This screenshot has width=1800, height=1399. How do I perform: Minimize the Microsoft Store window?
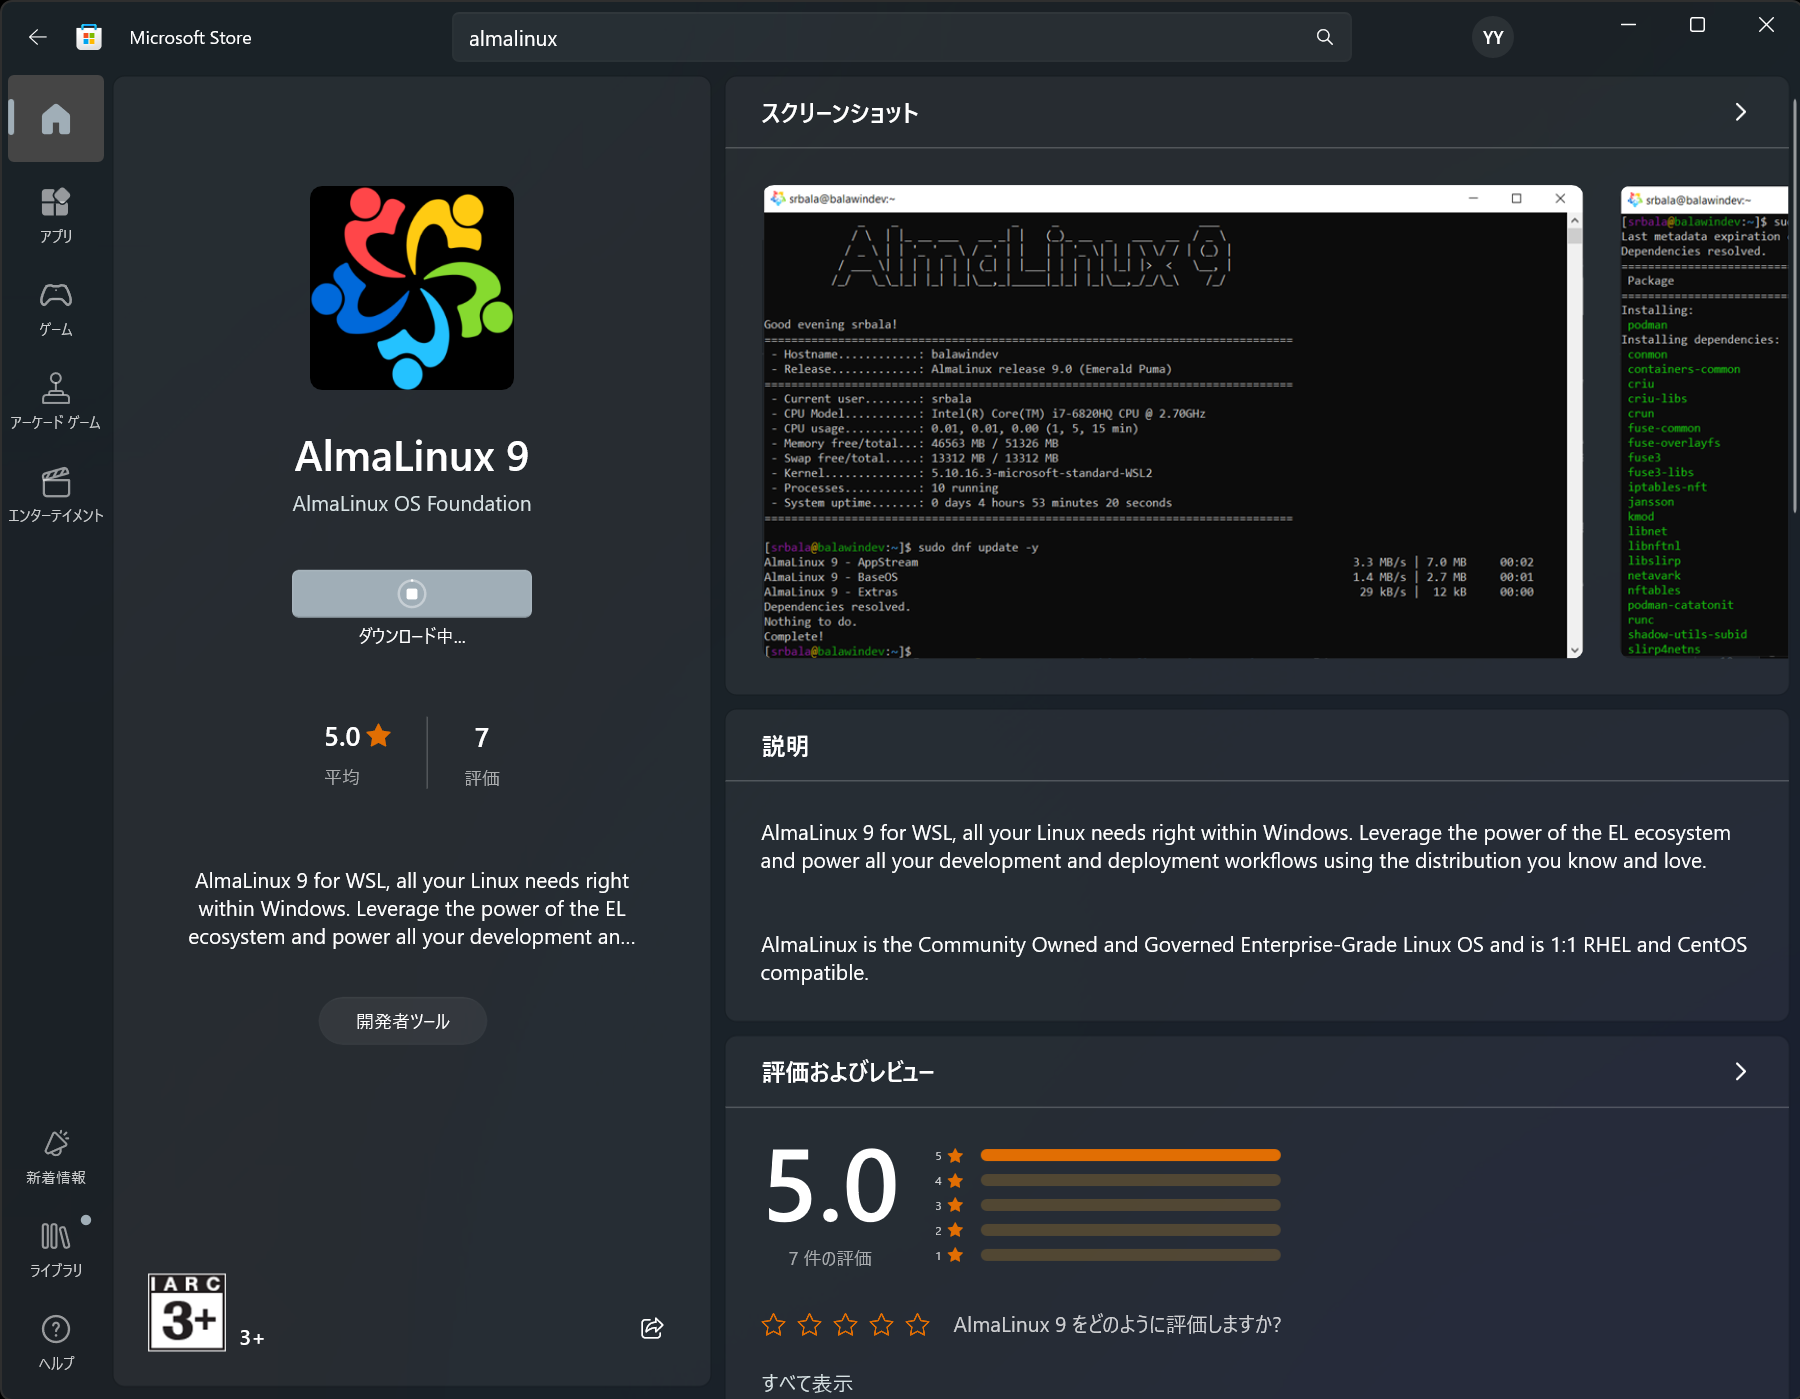pyautogui.click(x=1628, y=25)
